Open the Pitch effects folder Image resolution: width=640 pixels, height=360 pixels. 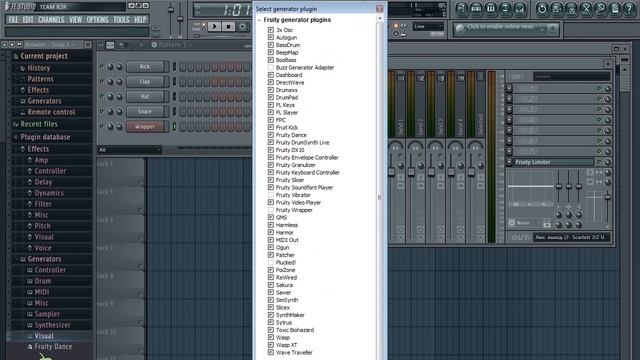42,226
